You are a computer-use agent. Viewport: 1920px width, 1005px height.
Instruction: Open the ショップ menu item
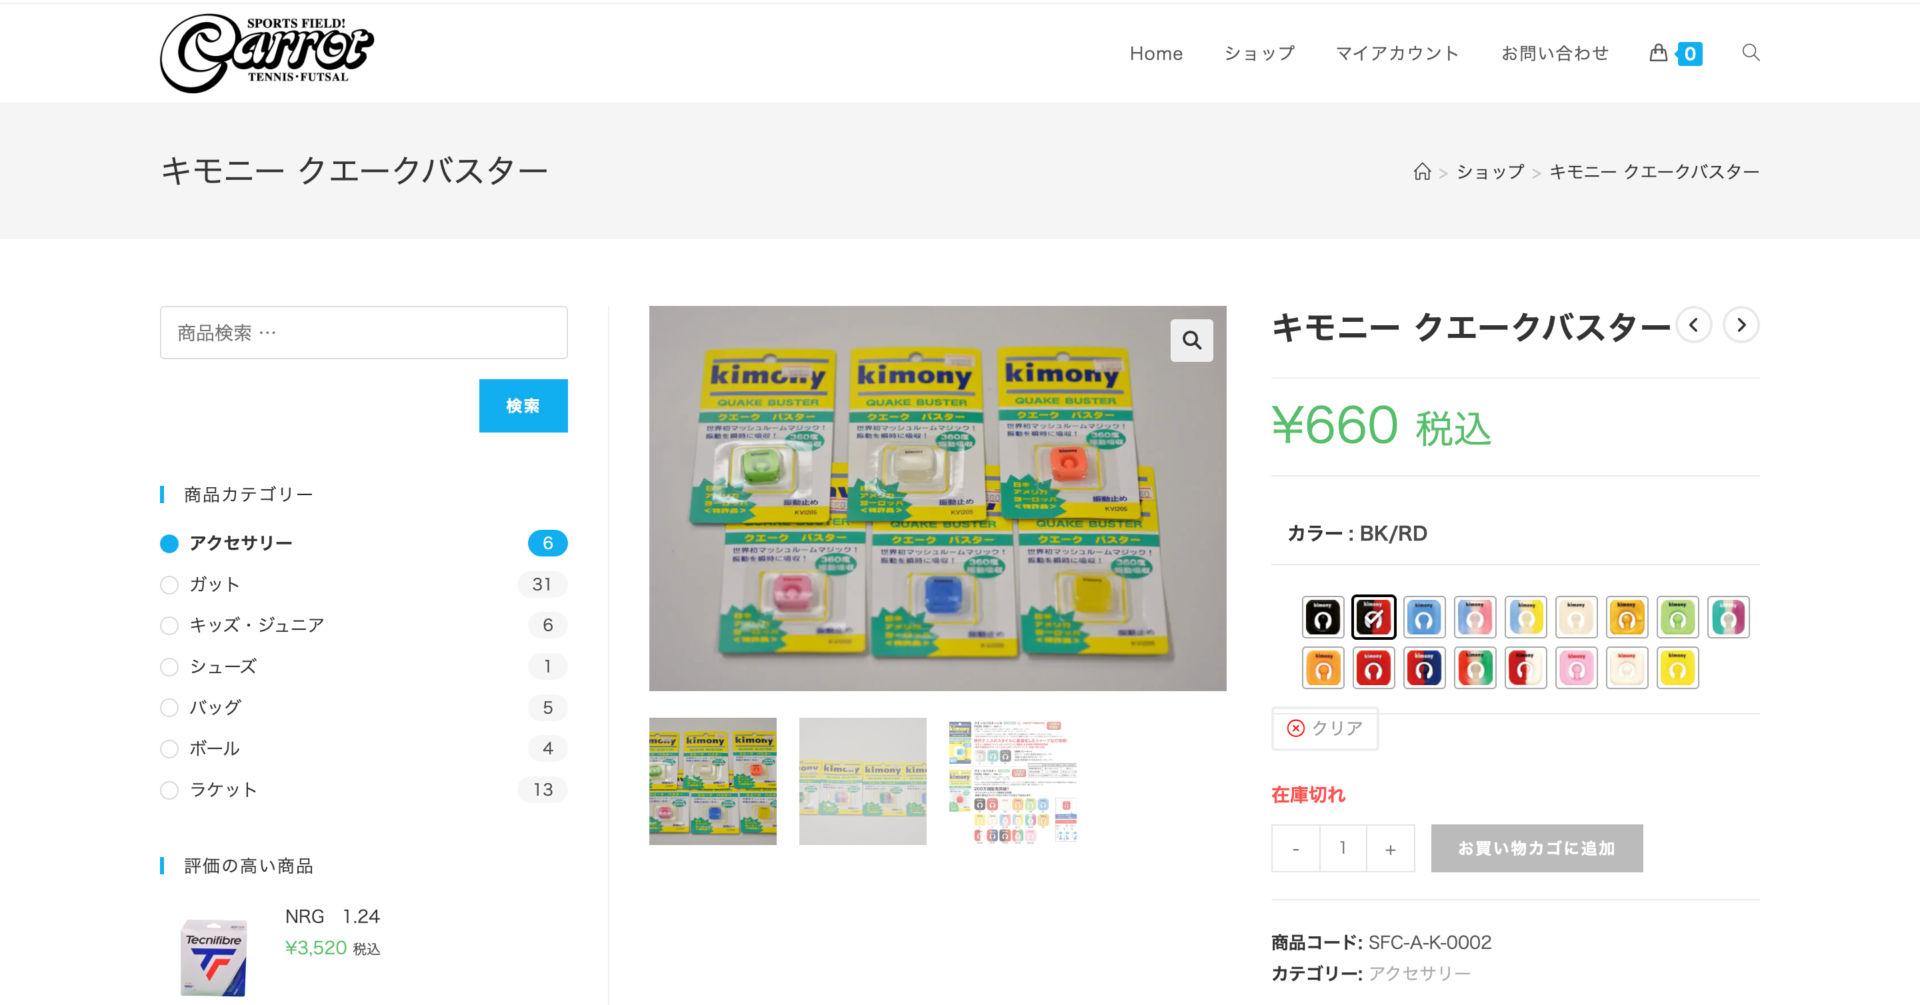[1259, 53]
